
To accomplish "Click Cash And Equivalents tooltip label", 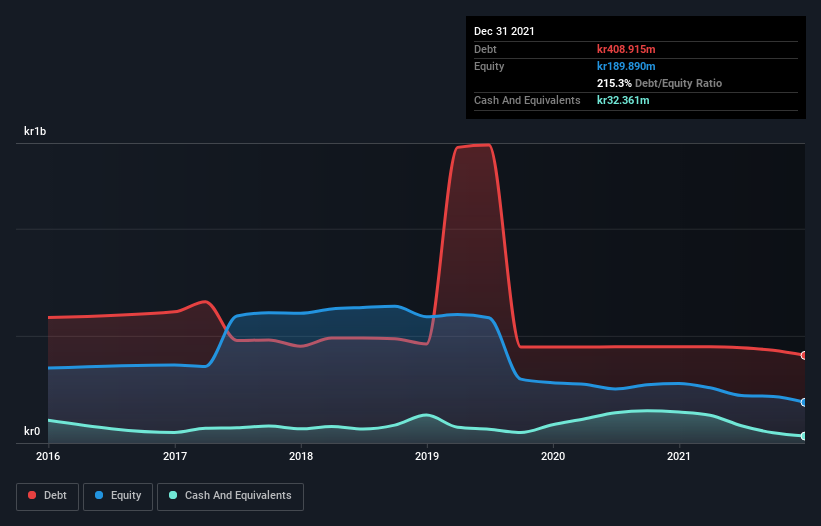I will pyautogui.click(x=527, y=100).
